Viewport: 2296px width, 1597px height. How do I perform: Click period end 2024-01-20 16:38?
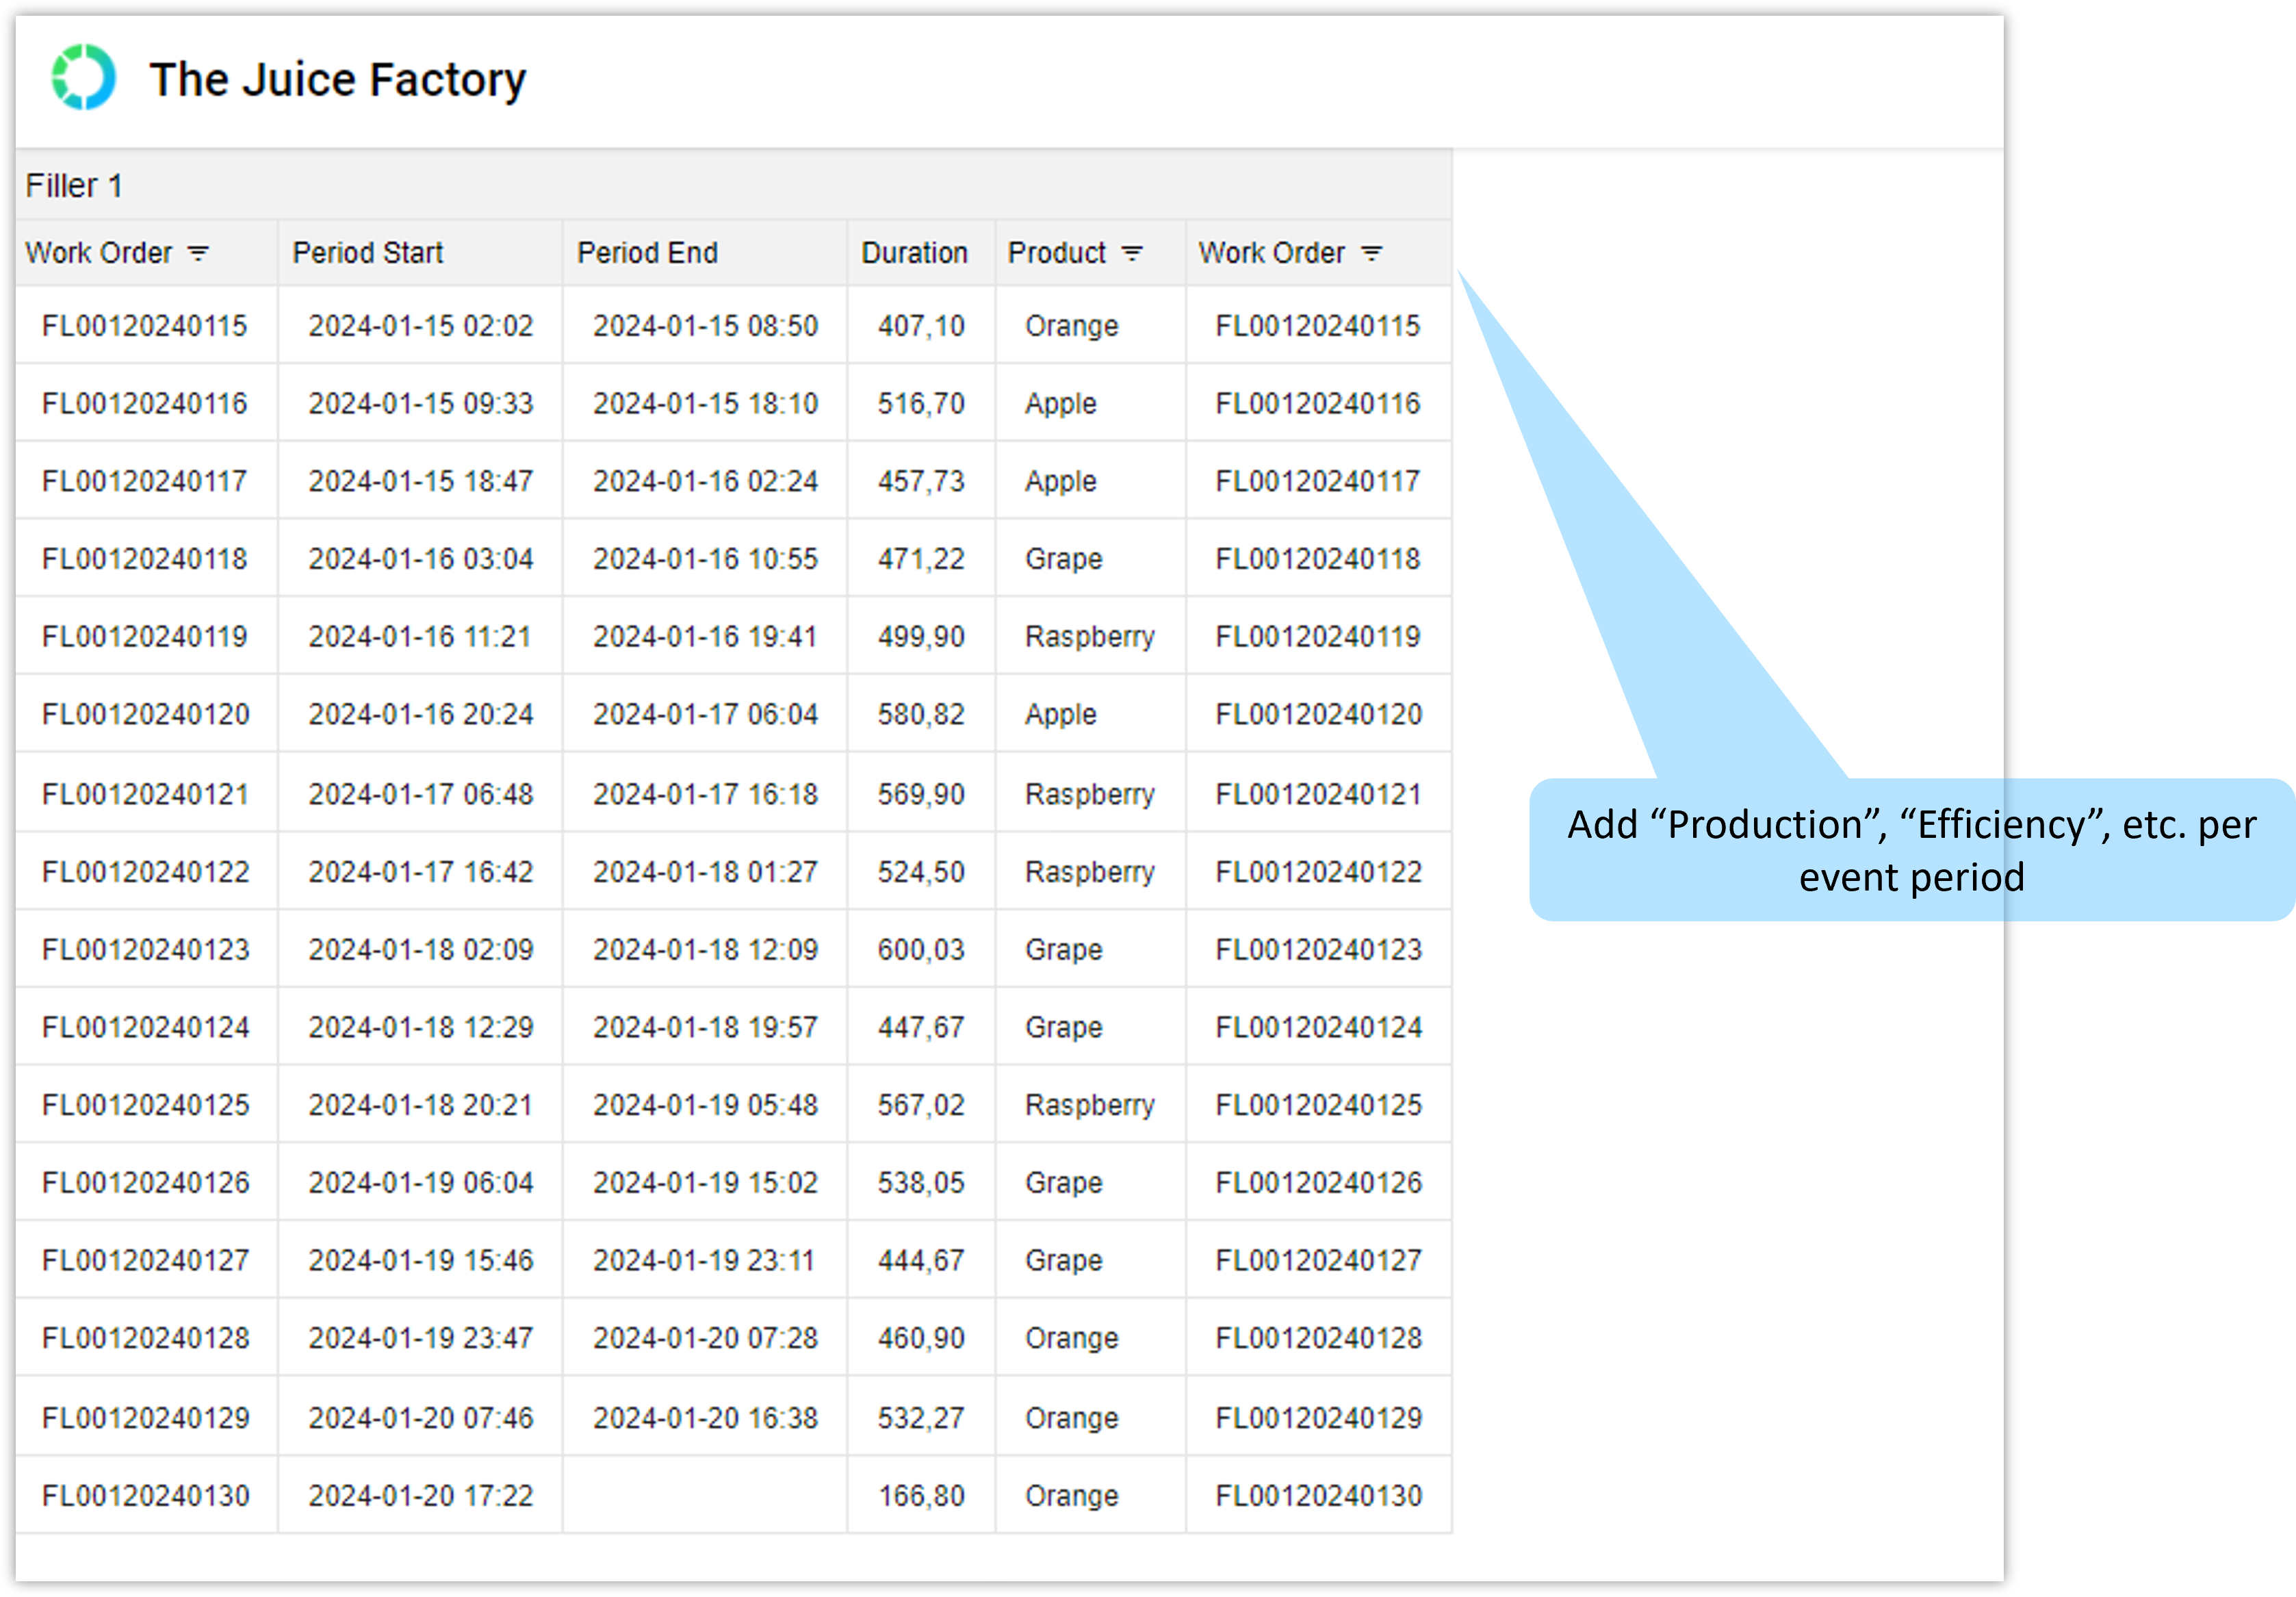click(x=706, y=1419)
